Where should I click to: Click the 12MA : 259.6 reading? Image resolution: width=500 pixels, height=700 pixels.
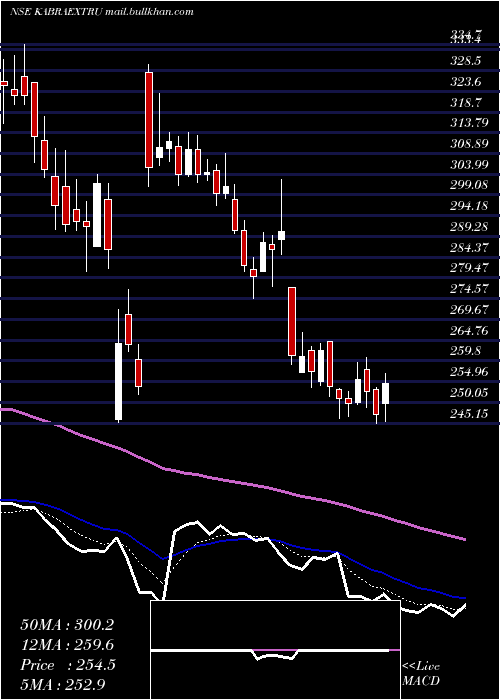pyautogui.click(x=67, y=645)
